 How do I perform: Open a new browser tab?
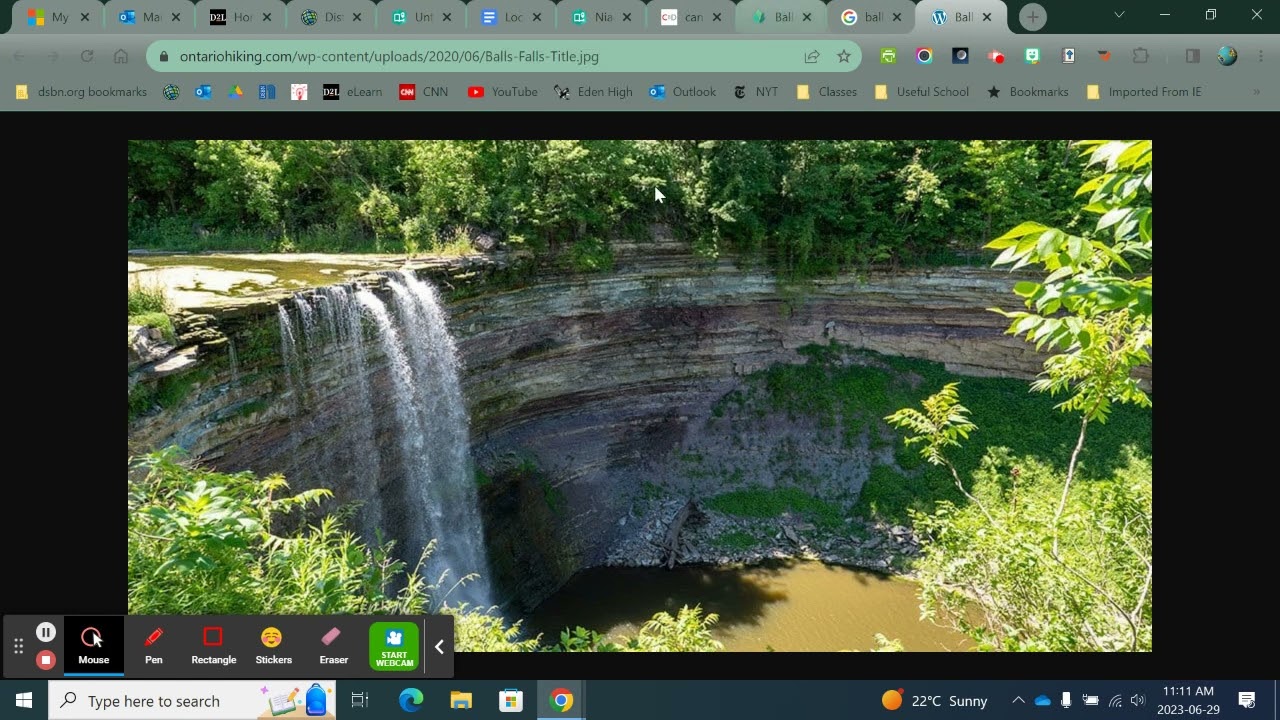(x=1033, y=17)
